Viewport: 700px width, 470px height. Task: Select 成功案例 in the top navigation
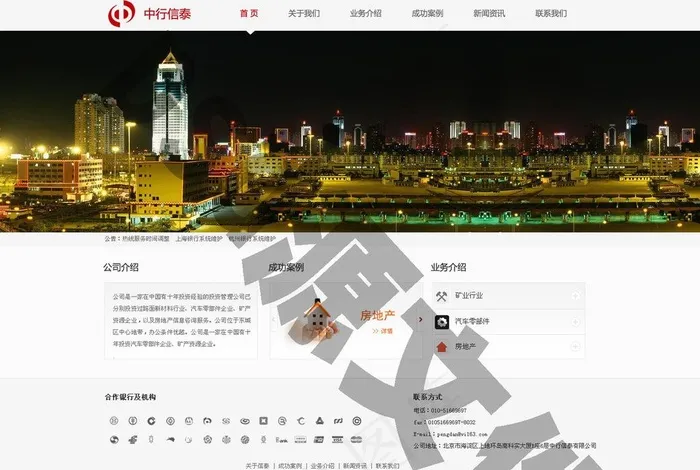[x=427, y=14]
